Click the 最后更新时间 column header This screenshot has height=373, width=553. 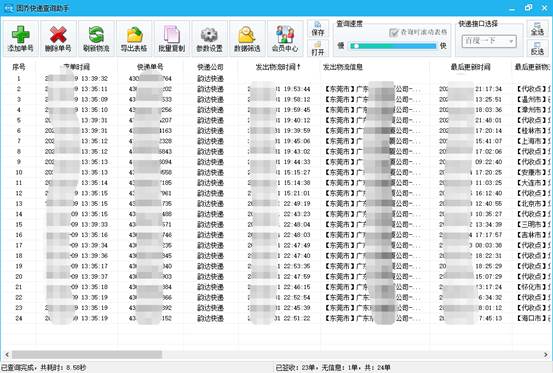(x=470, y=67)
